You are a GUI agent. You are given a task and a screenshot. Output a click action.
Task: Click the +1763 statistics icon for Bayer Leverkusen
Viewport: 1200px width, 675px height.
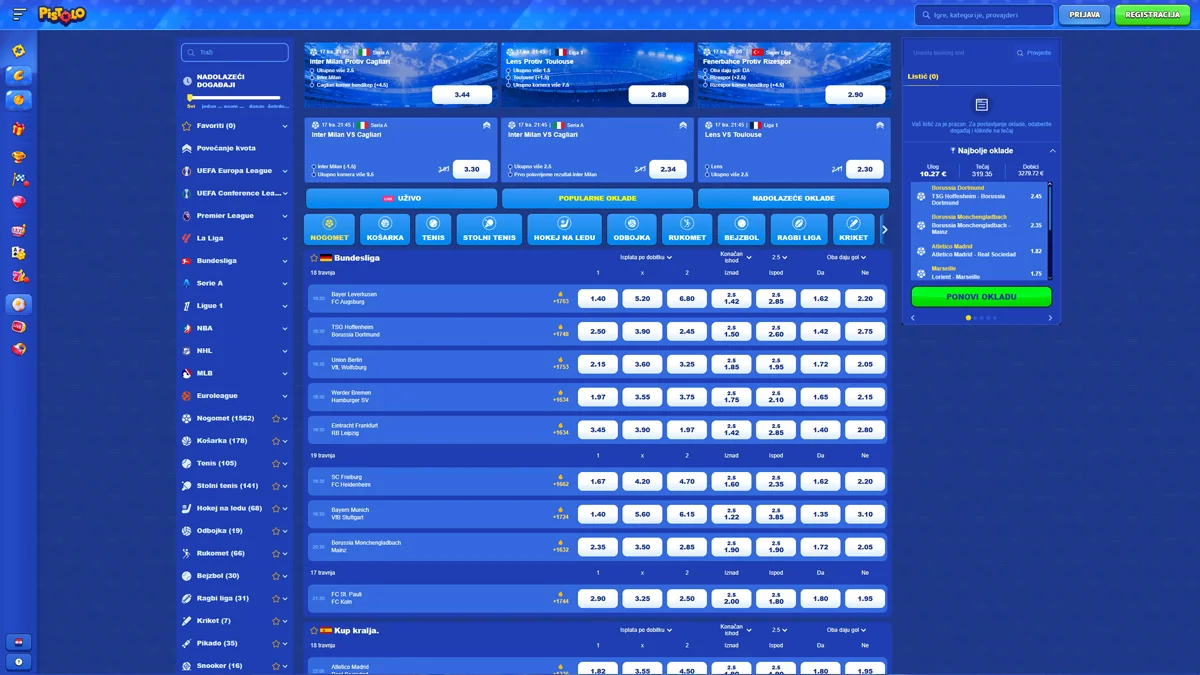[561, 298]
